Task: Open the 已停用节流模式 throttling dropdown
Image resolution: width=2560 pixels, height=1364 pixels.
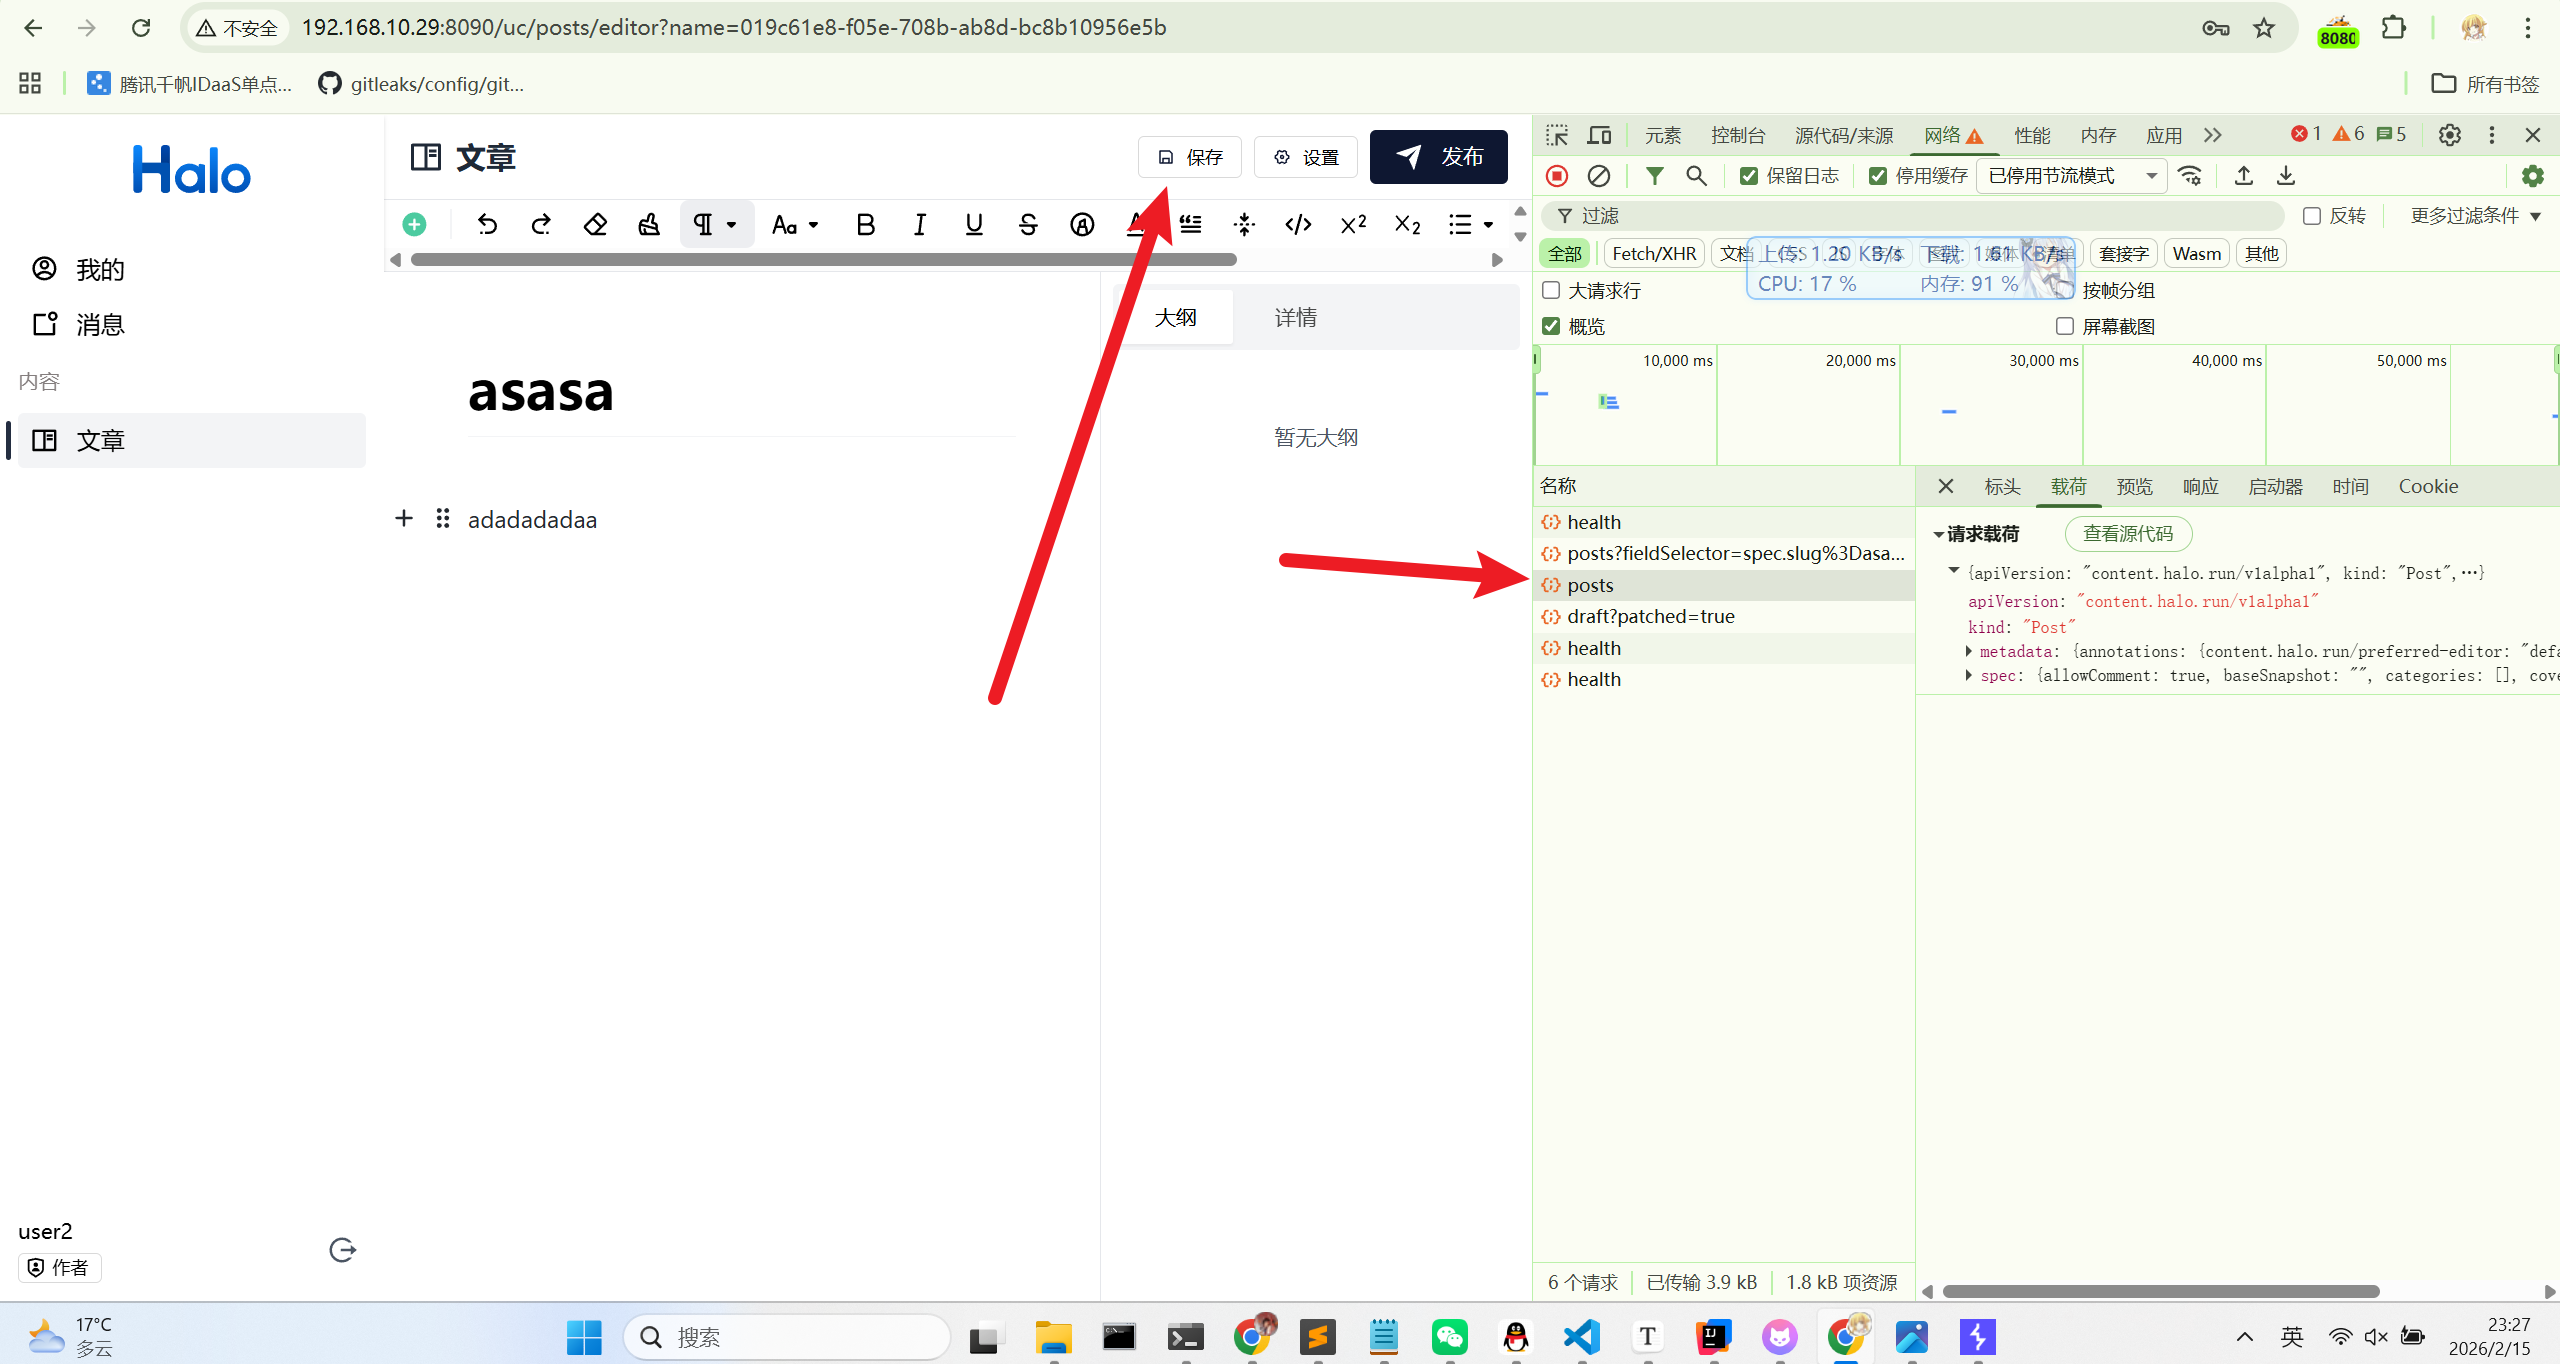Action: 2071,176
